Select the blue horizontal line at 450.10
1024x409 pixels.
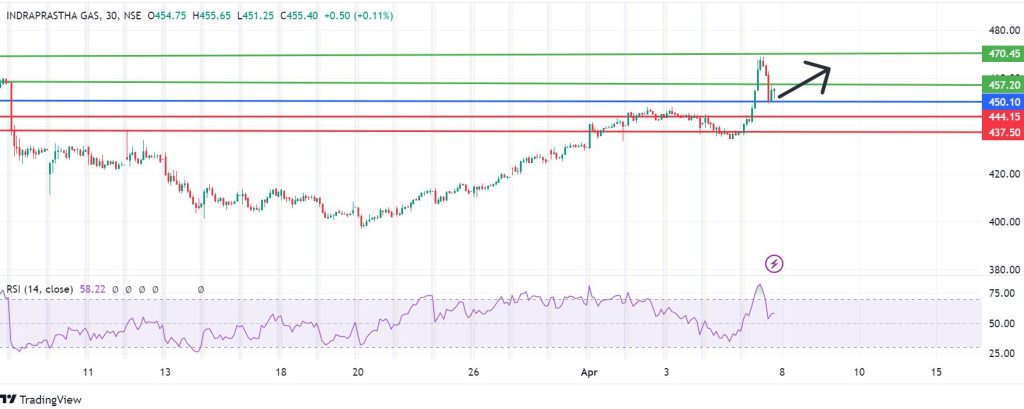(x=490, y=101)
